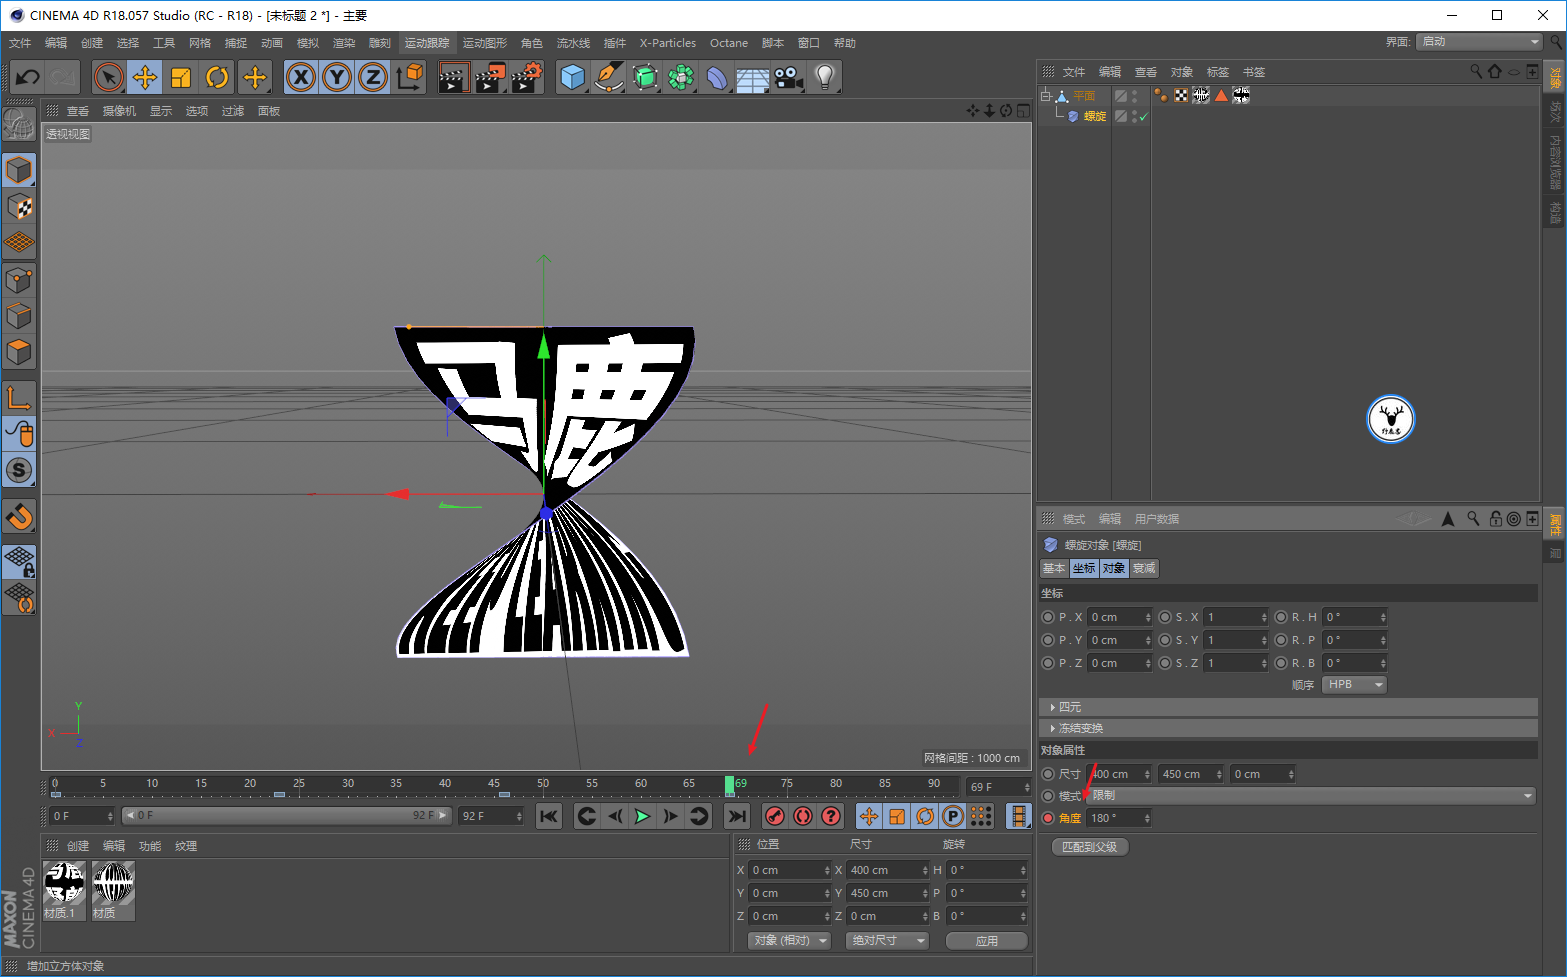Open the 界面 layout dropdown
This screenshot has height=977, width=1567.
pos(1480,41)
